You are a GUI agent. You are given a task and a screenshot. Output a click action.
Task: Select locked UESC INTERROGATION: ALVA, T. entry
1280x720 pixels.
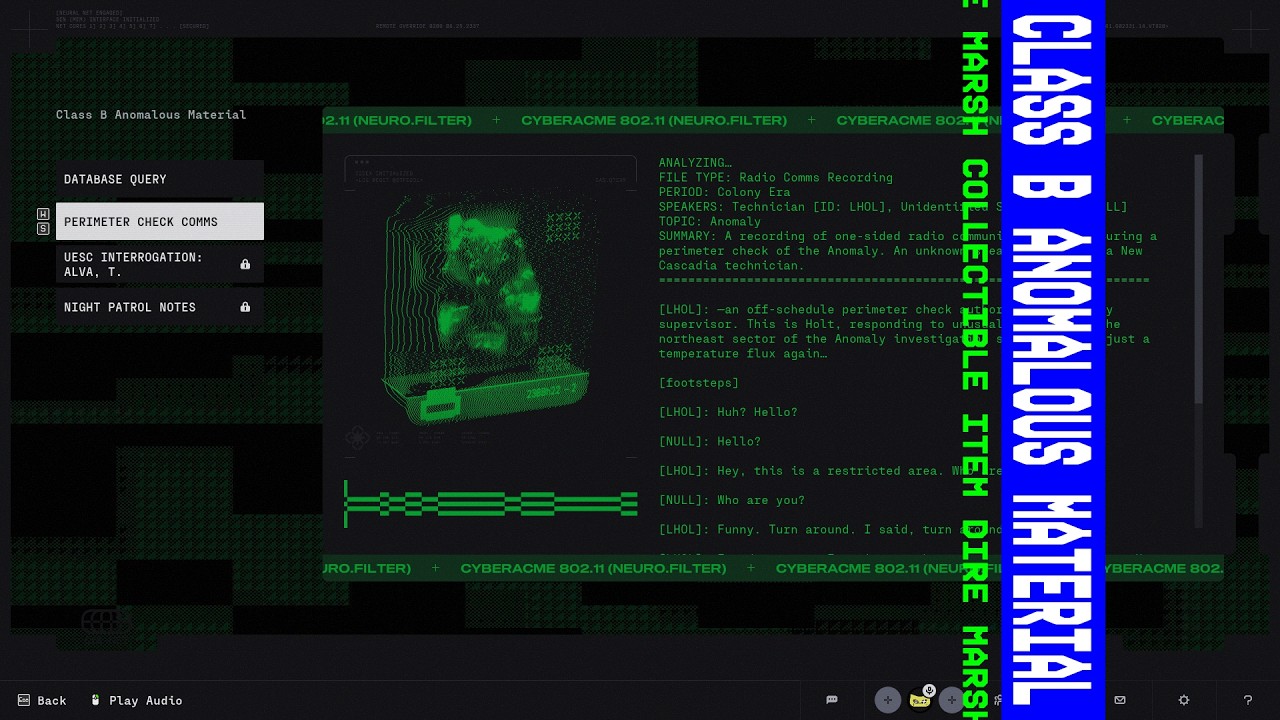tap(160, 264)
